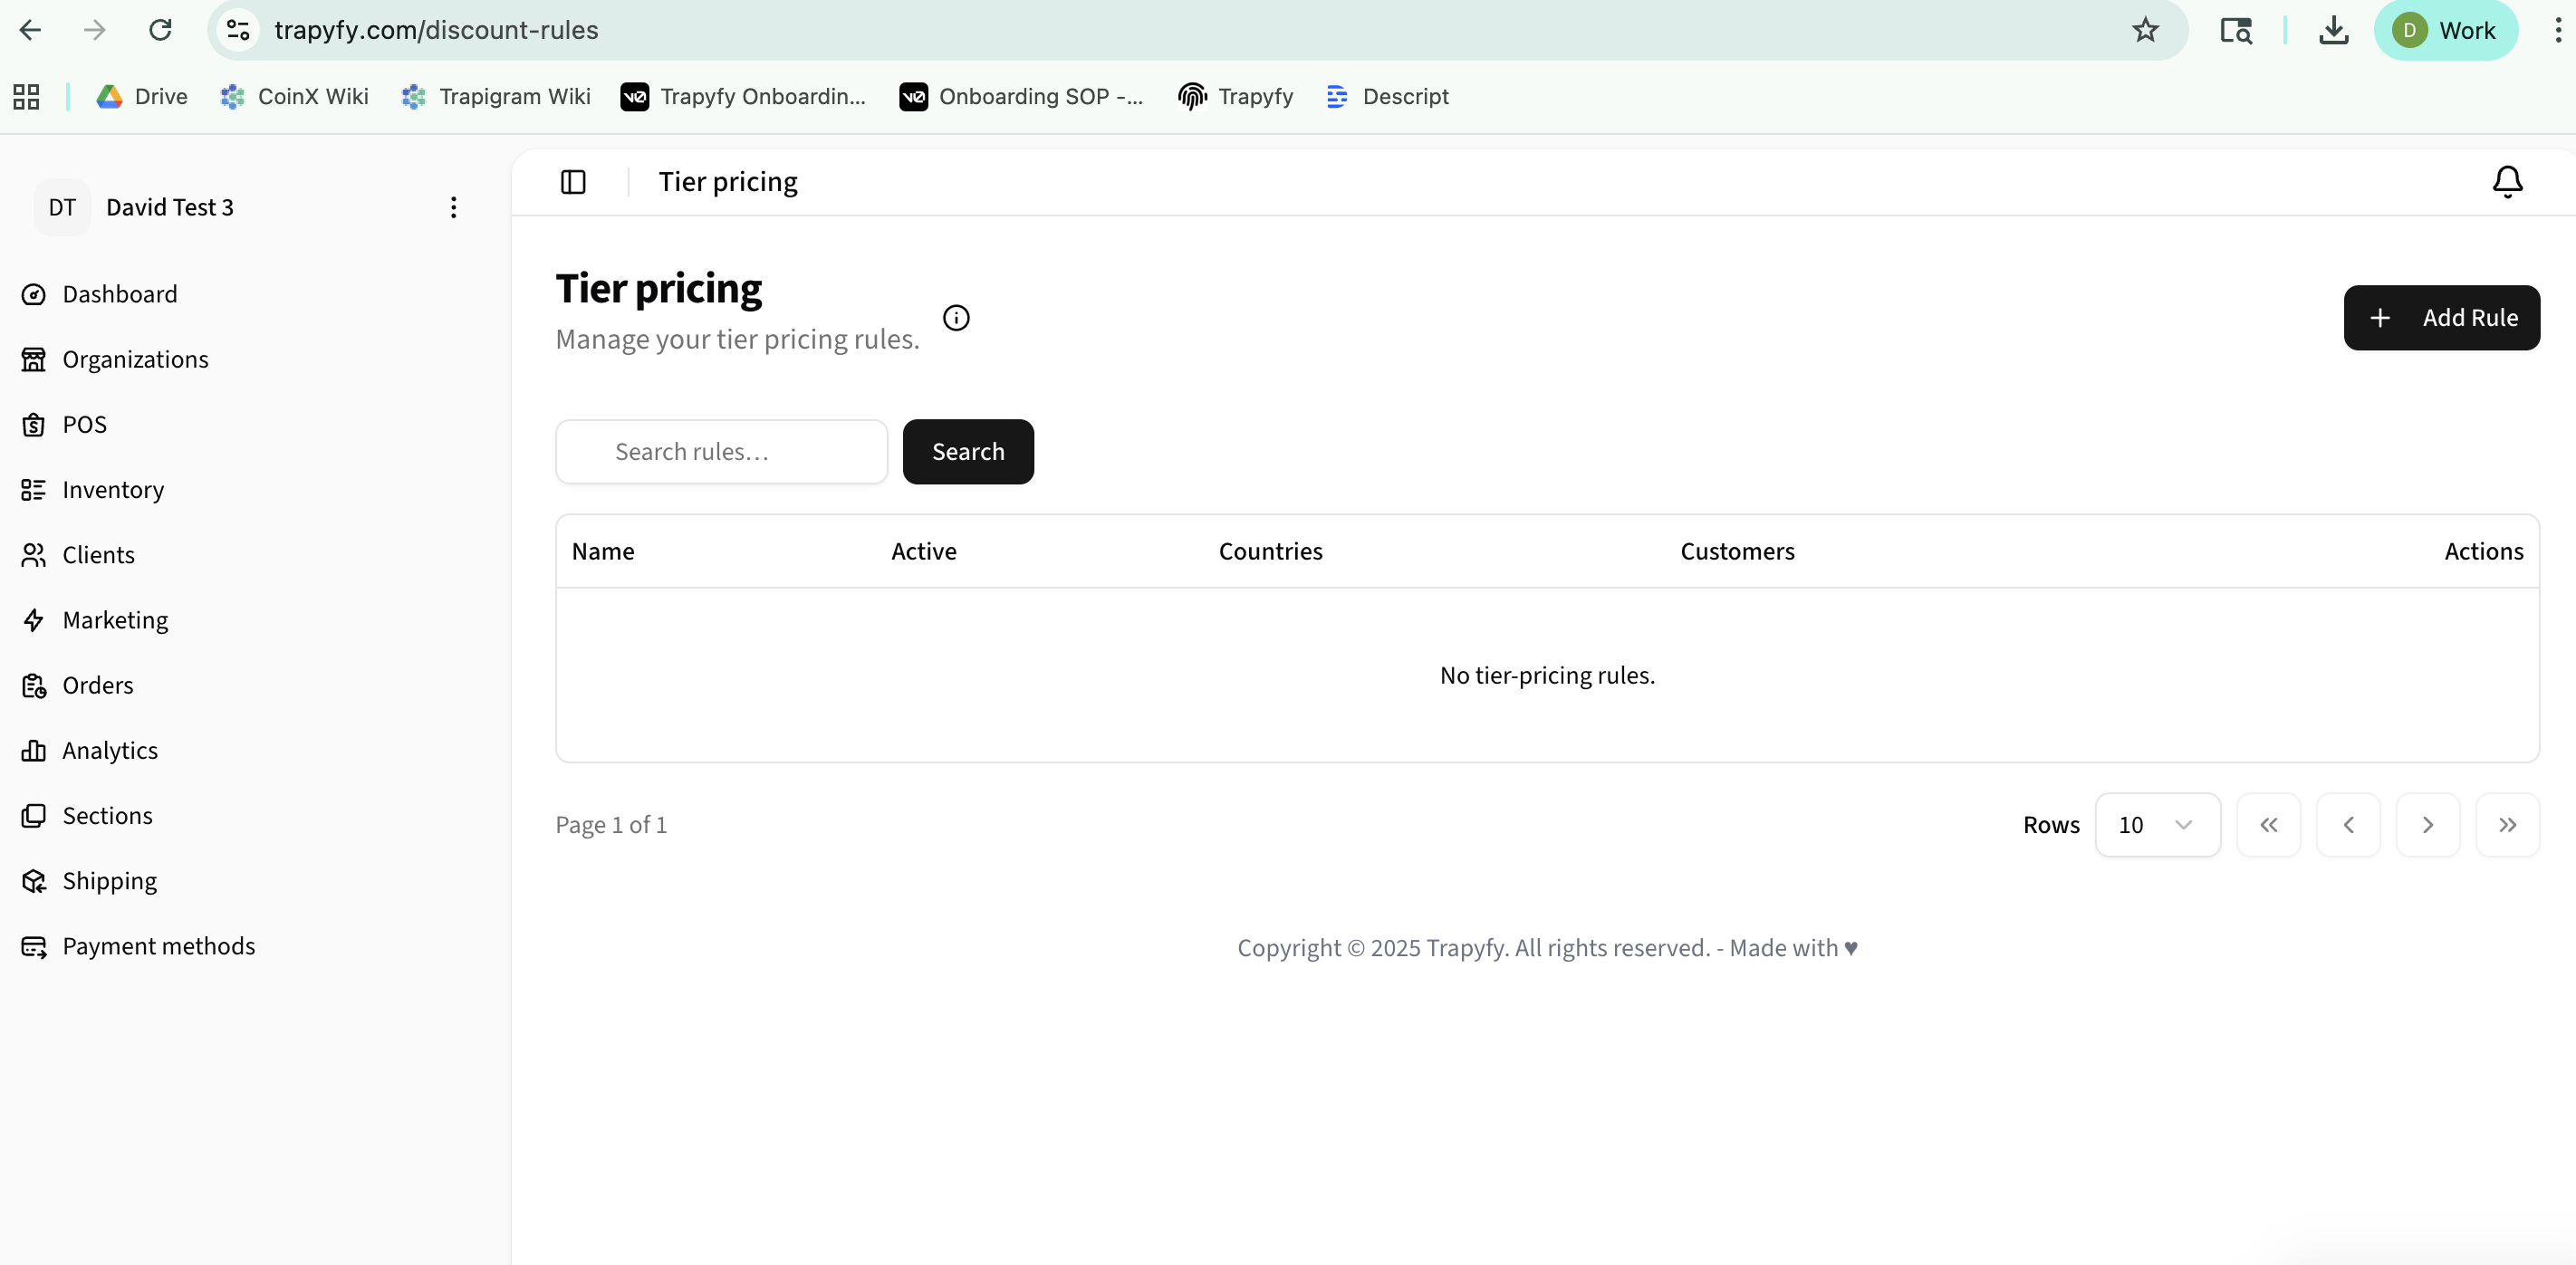Open the CoinX Wiki bookmark
Screen dimensions: 2576x1265
tap(294, 97)
